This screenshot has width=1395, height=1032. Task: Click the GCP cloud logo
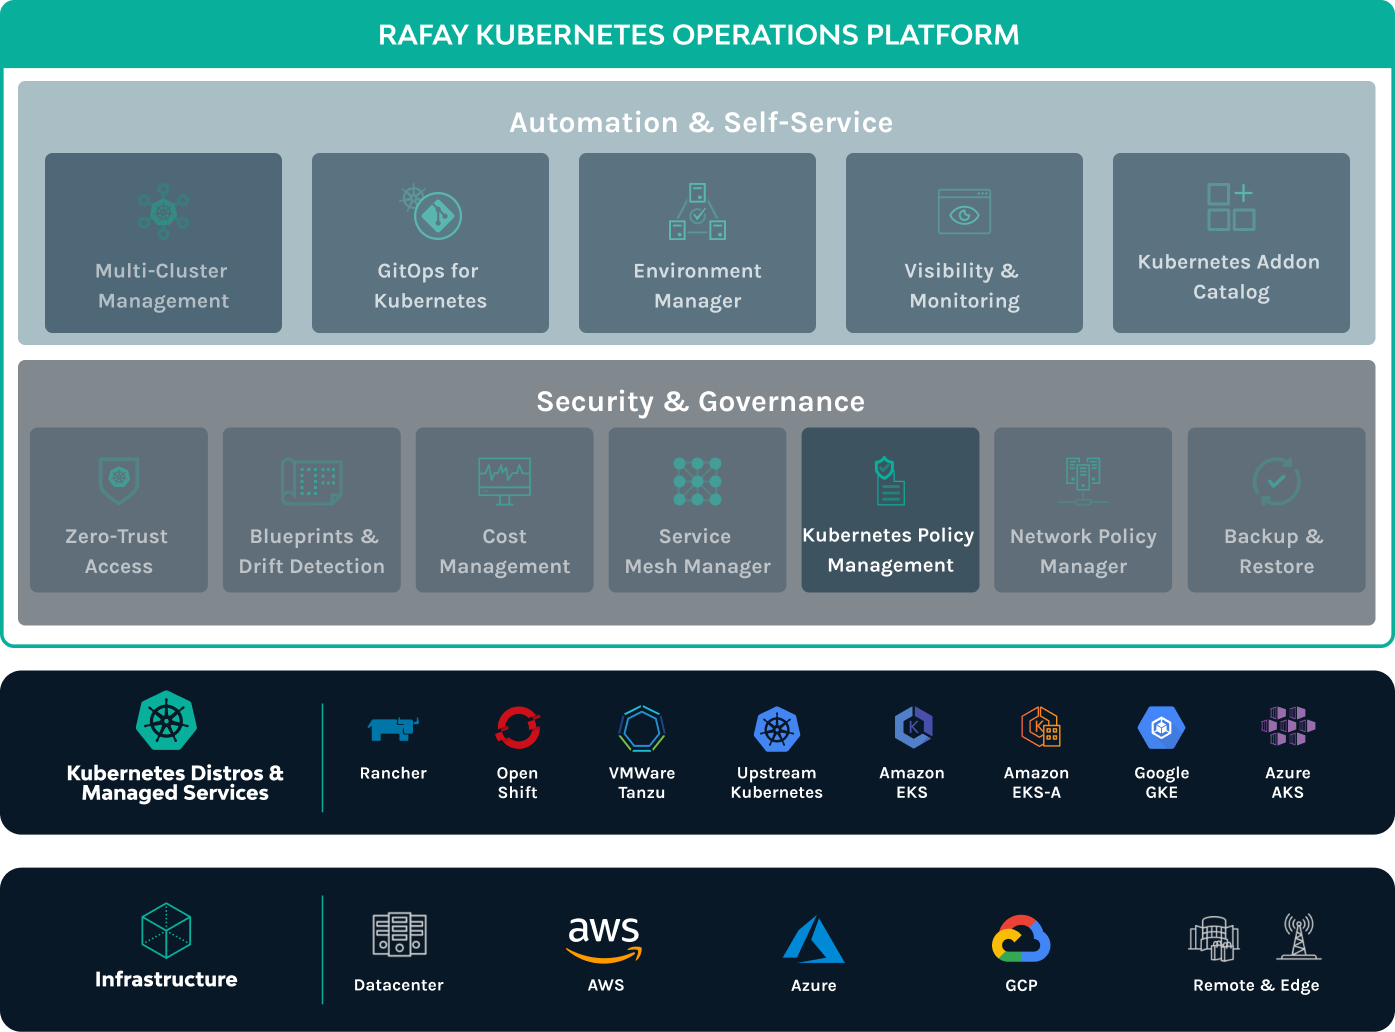[x=1021, y=940]
